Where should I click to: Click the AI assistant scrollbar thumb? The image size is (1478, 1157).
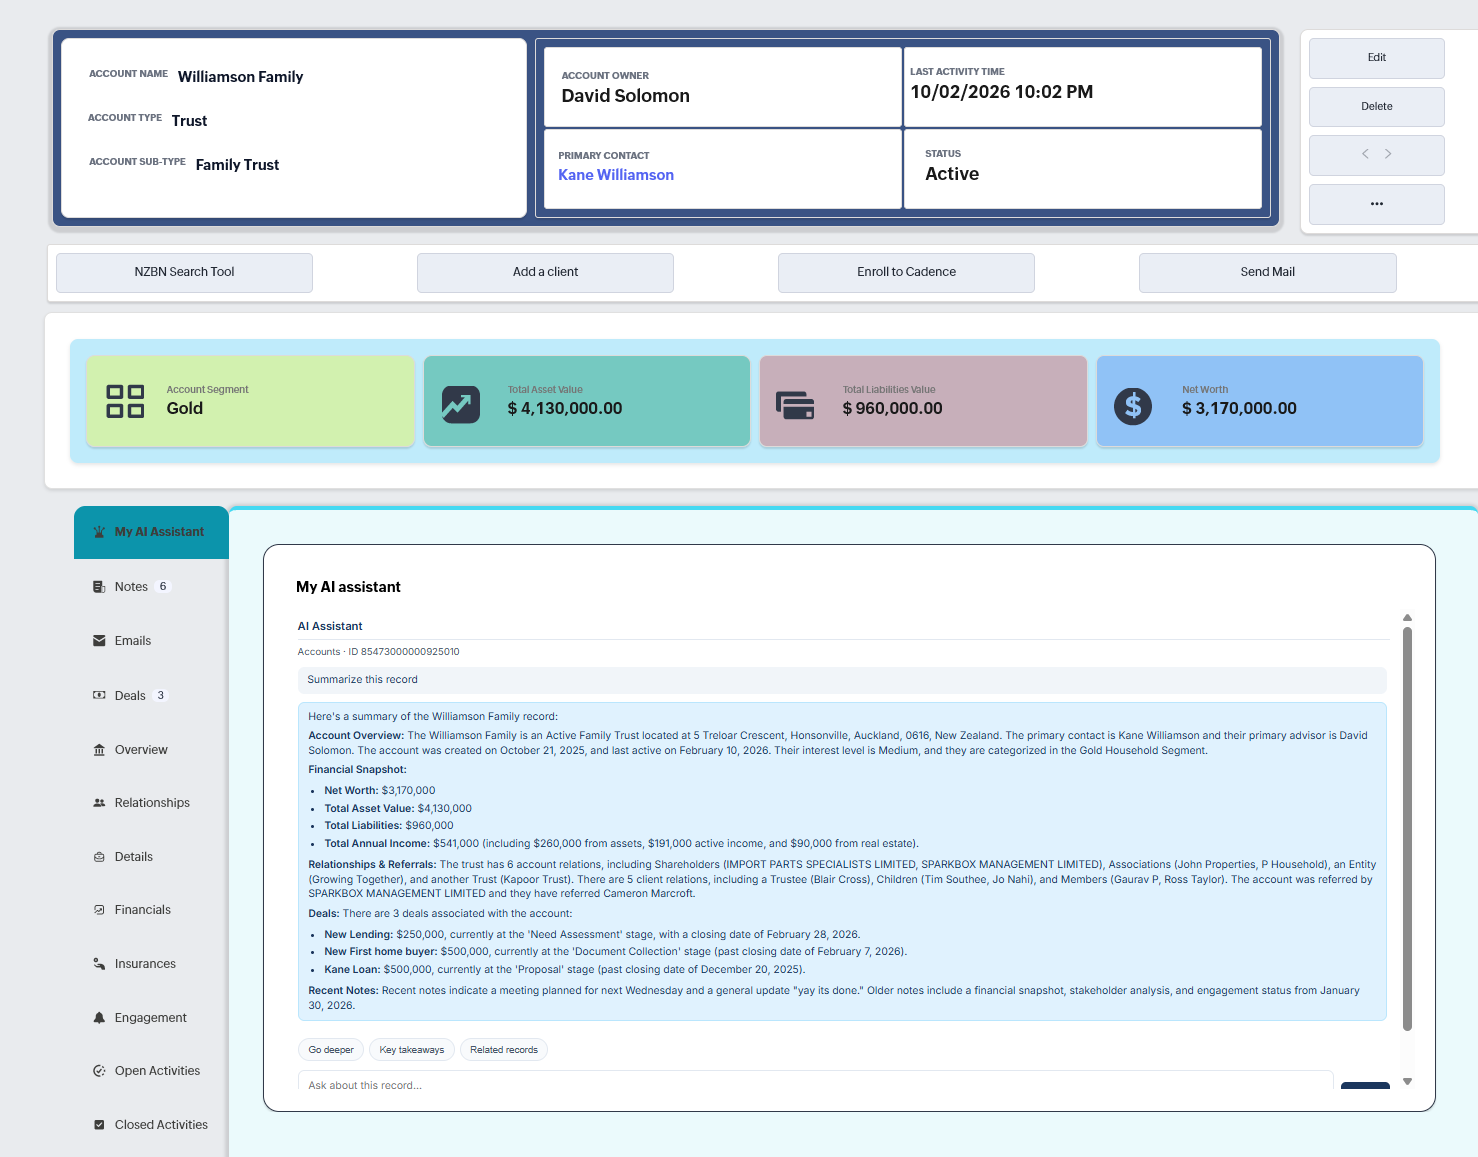pos(1407,828)
